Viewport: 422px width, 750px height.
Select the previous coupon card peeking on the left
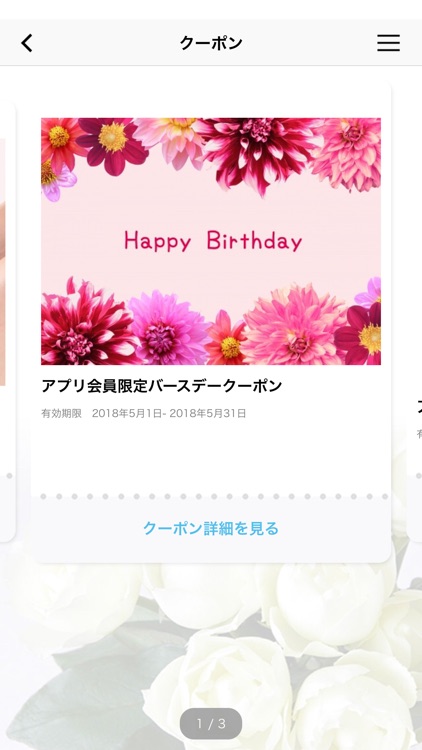[7, 320]
